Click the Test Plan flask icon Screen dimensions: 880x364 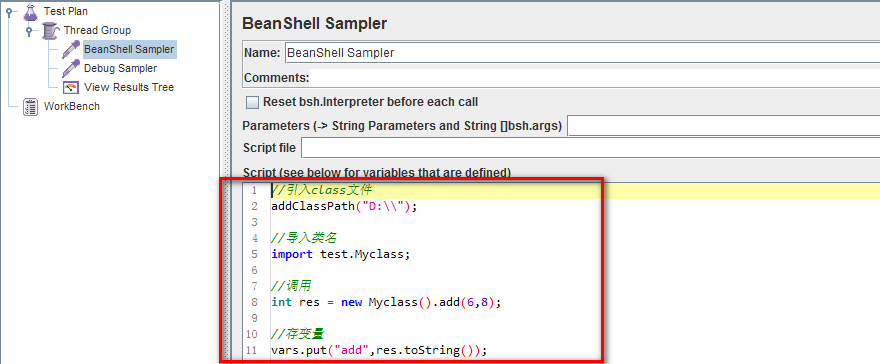coord(31,11)
